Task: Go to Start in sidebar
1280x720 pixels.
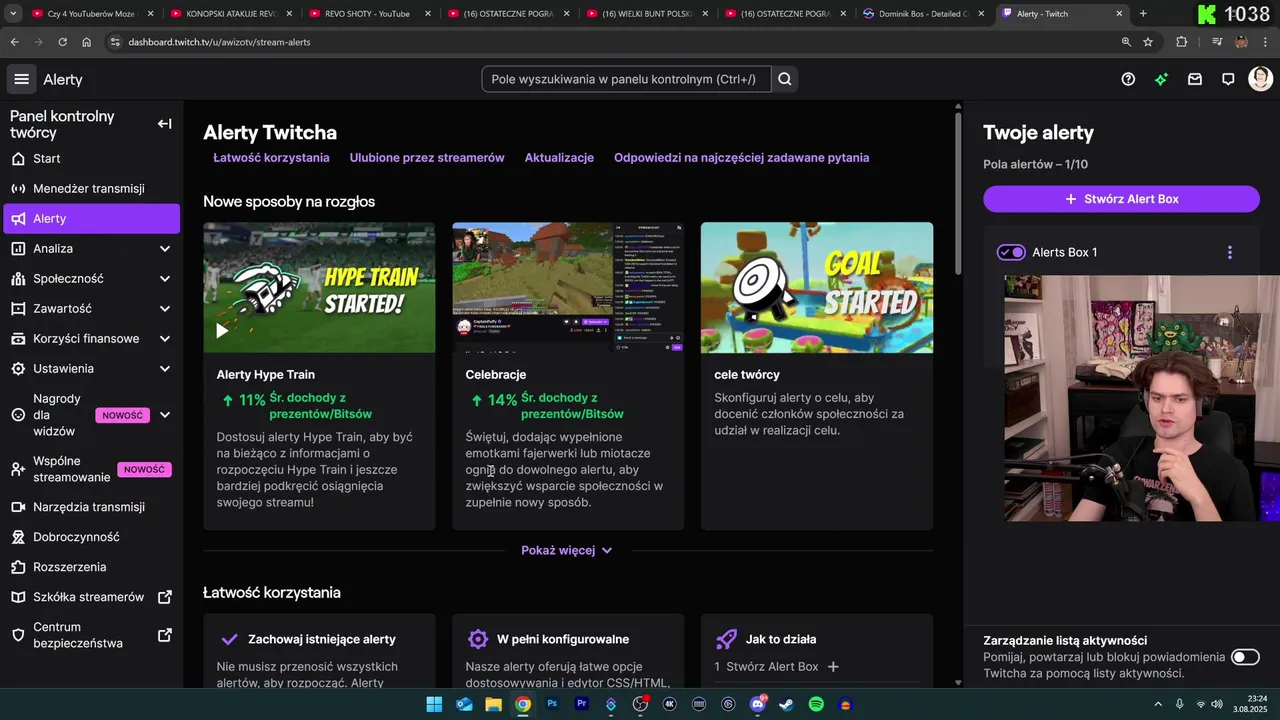Action: [92, 159]
